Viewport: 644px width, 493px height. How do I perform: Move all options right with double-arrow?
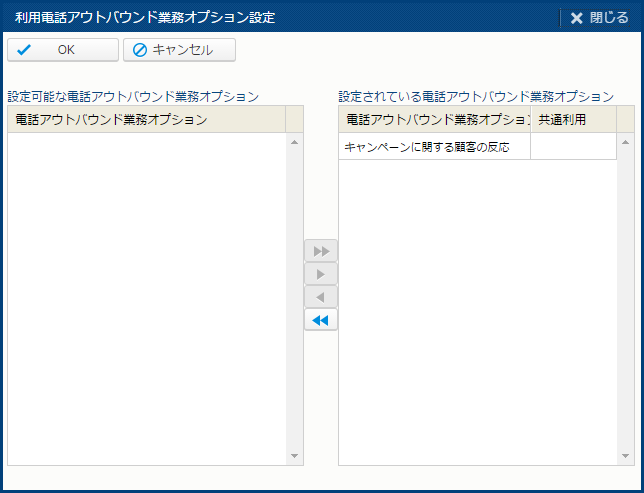(x=321, y=250)
